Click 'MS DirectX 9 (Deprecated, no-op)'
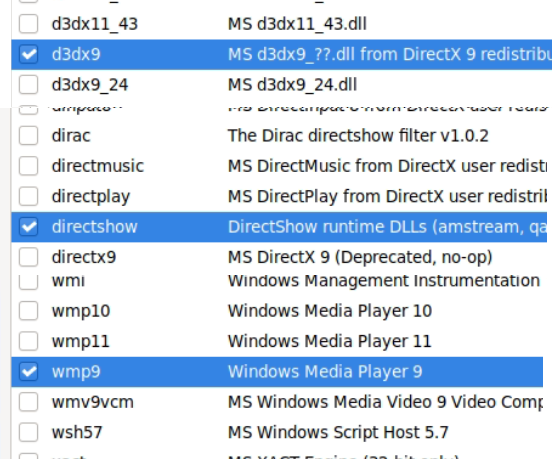 [360, 257]
